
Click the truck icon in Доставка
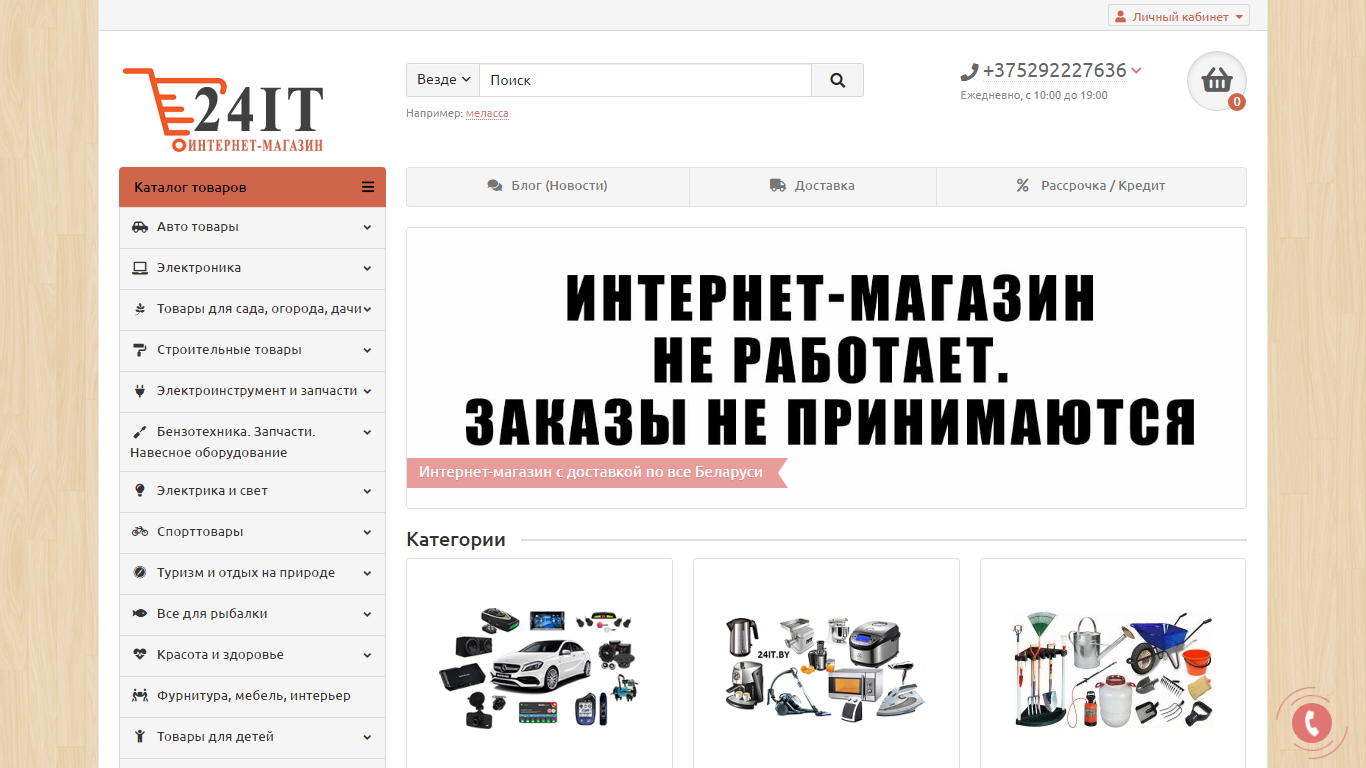tap(777, 186)
